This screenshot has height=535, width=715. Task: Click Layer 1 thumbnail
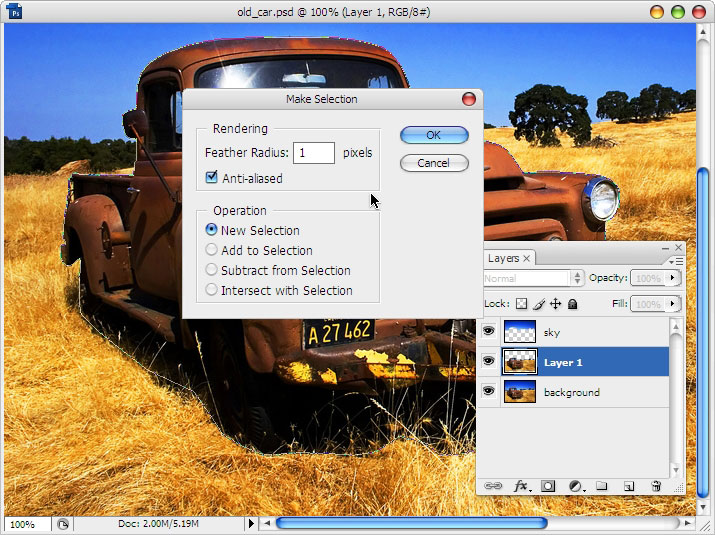(x=520, y=362)
